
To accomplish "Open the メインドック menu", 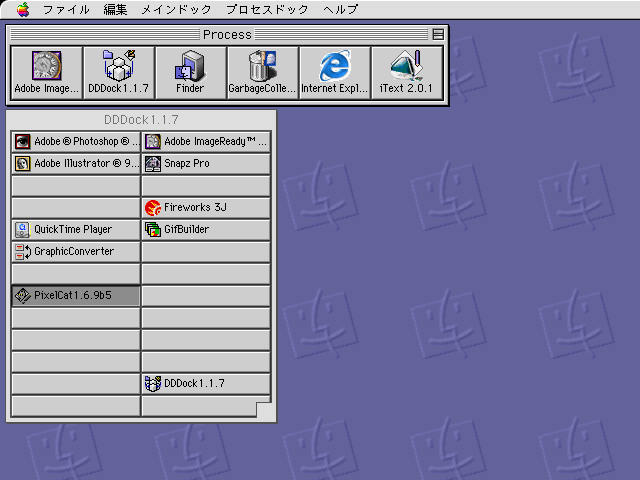I will click(176, 9).
